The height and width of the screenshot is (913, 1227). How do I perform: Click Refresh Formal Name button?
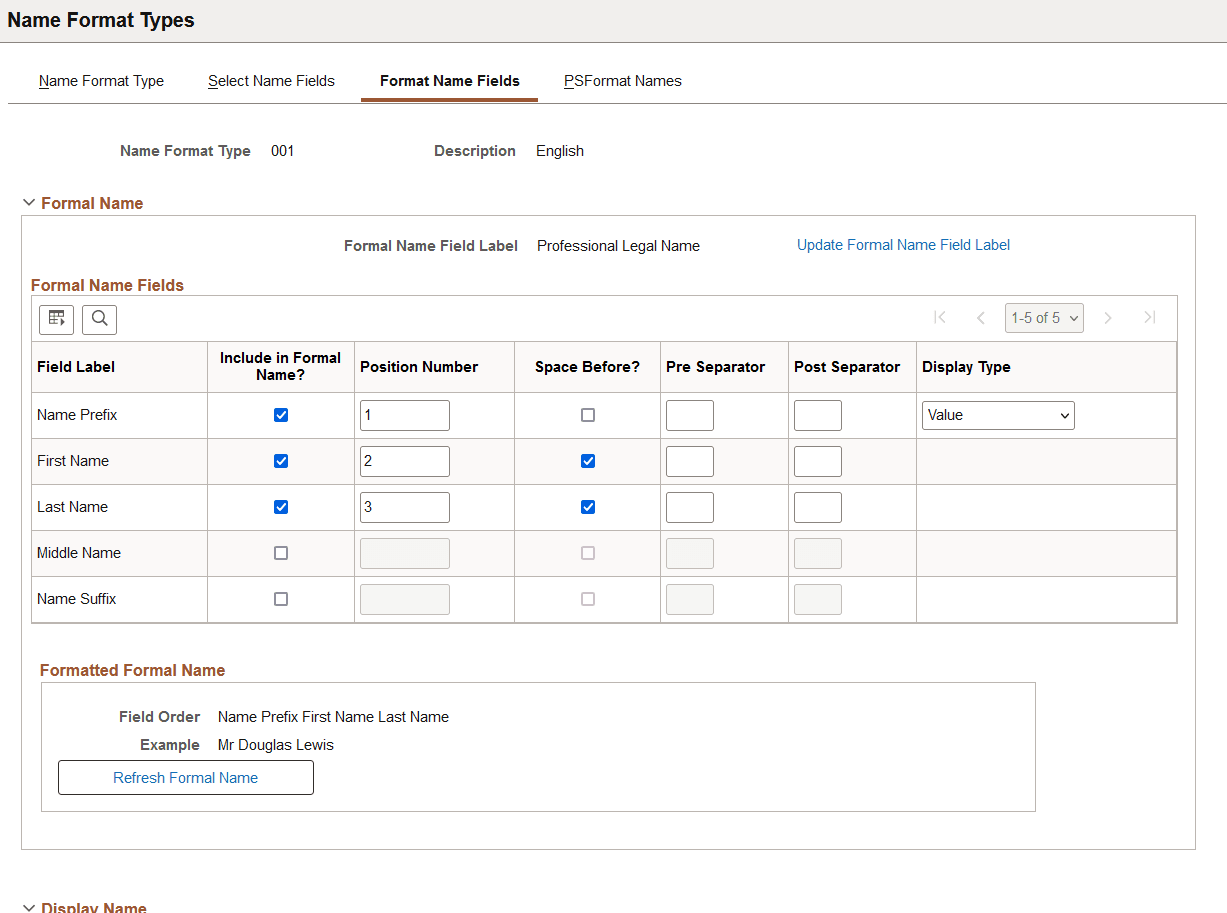pos(186,778)
